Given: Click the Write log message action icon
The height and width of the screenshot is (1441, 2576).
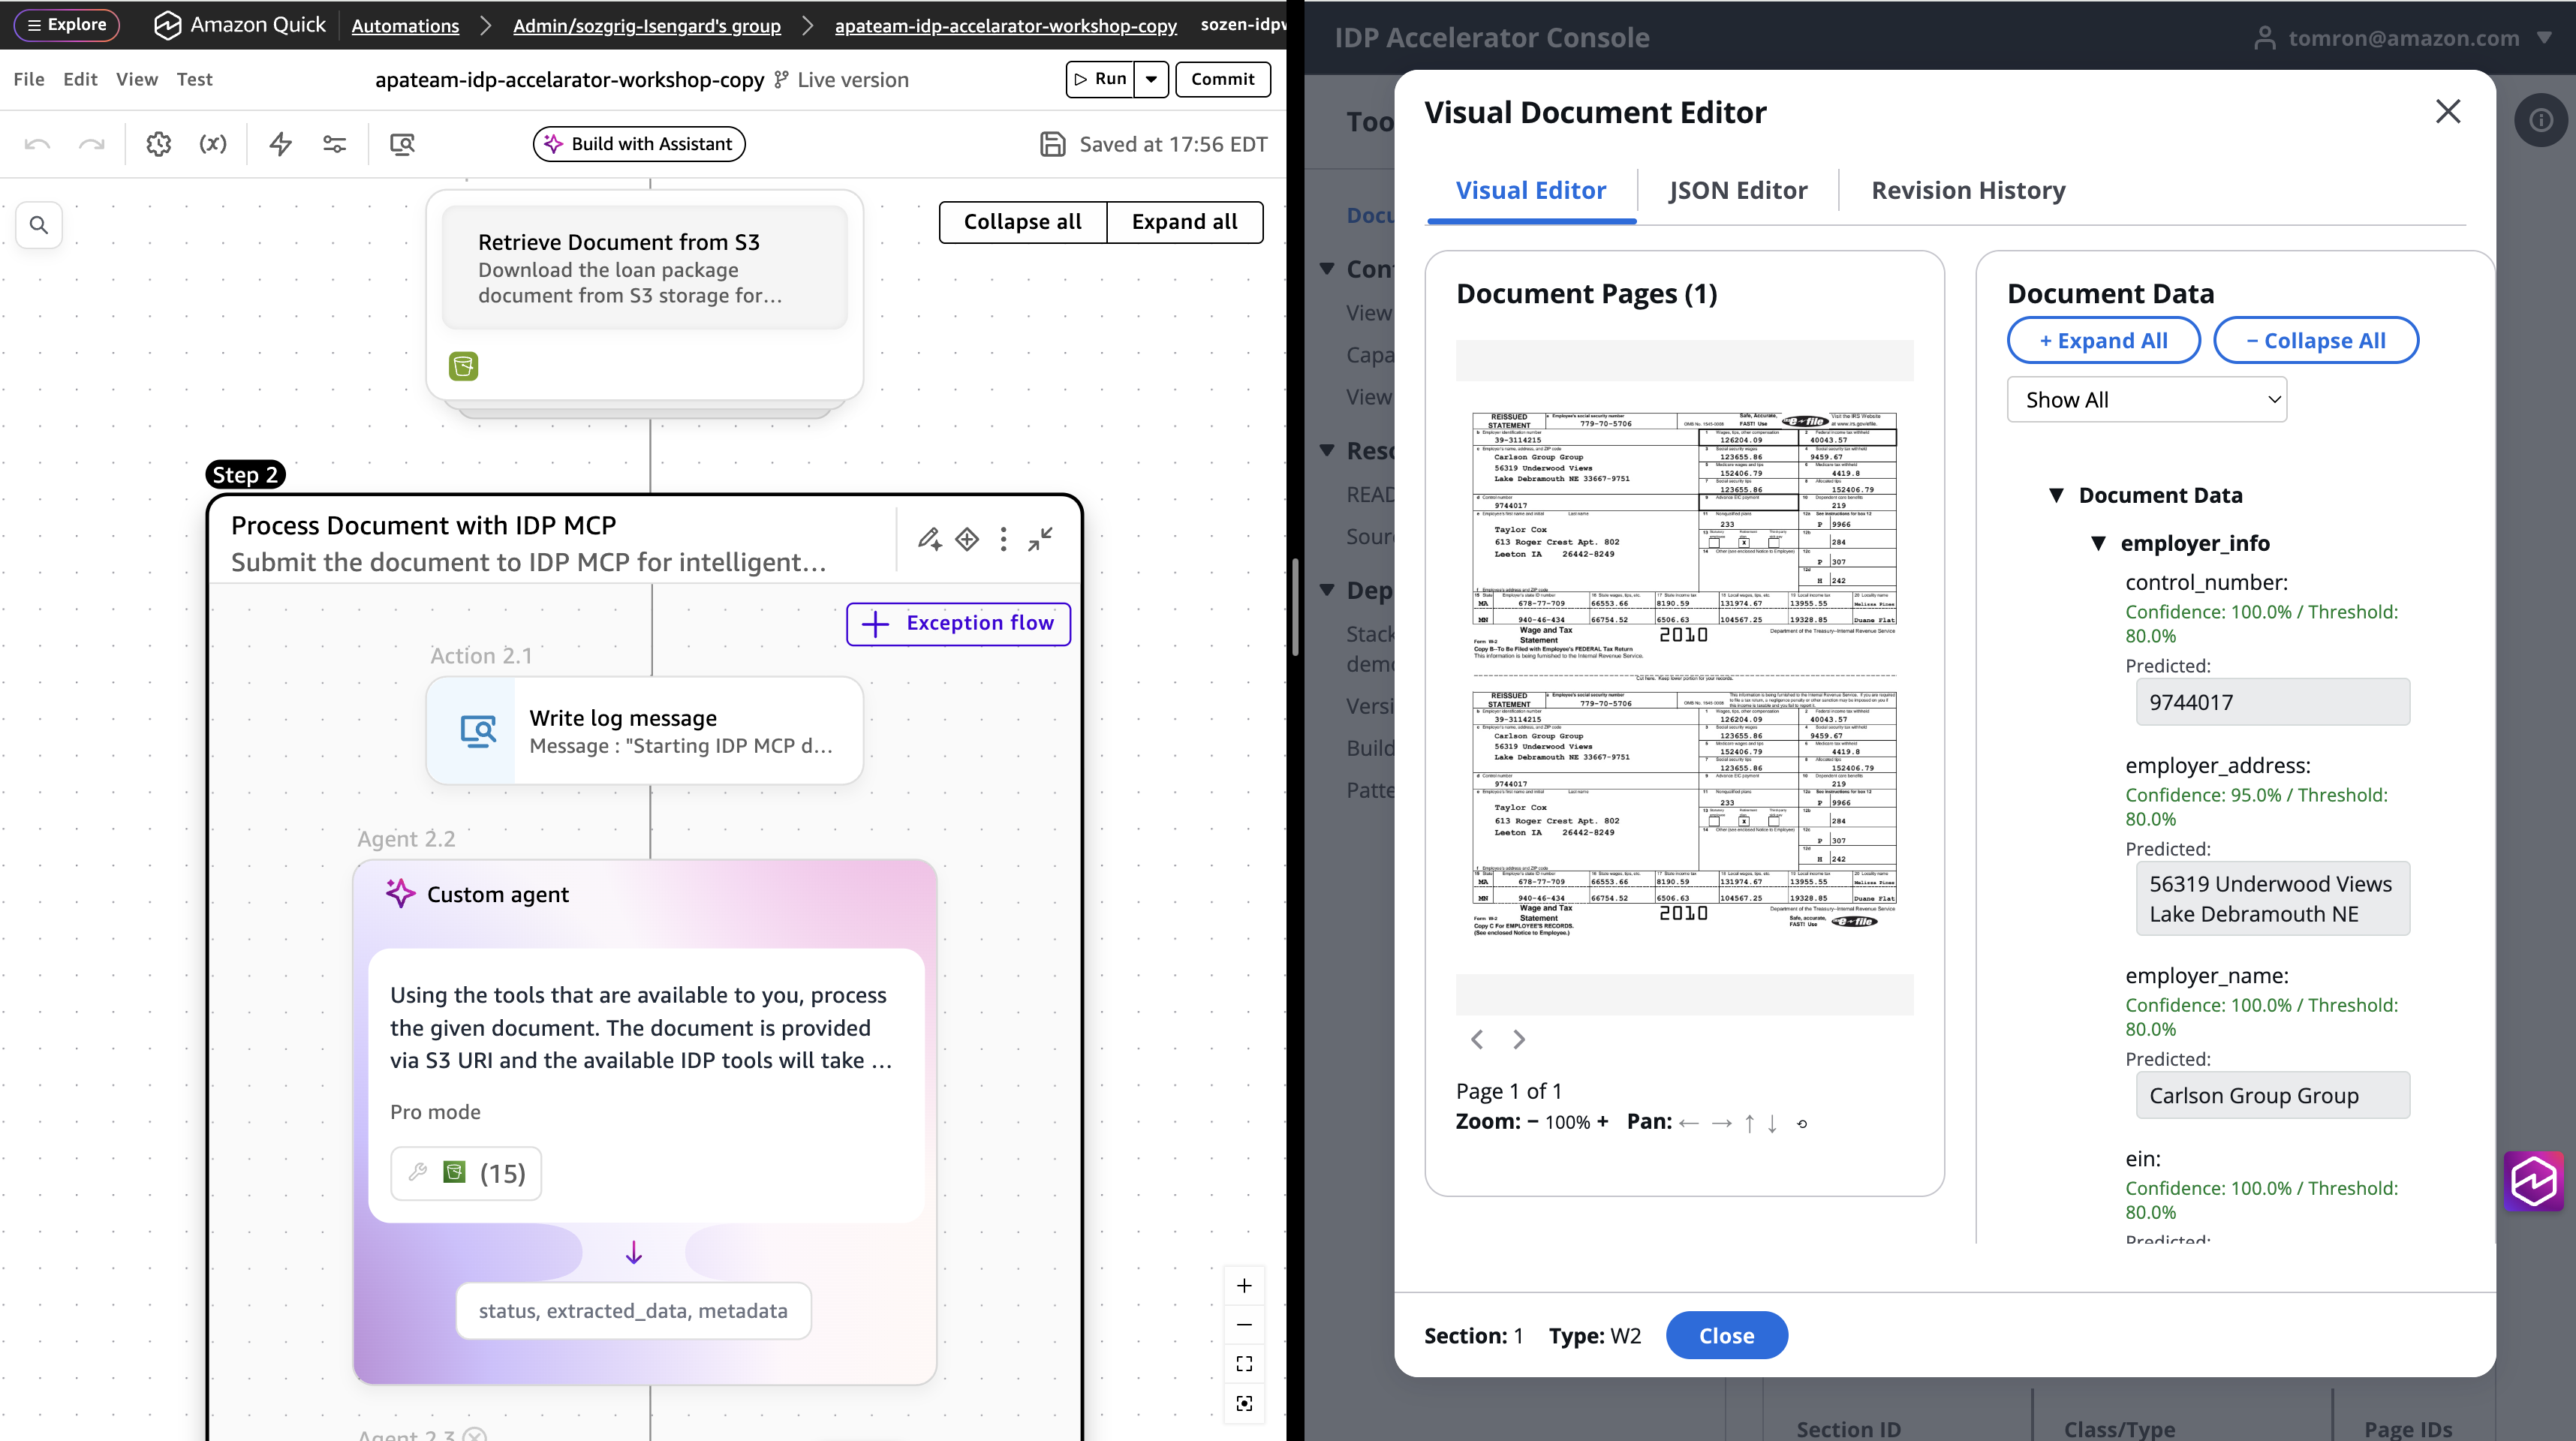Looking at the screenshot, I should tap(478, 731).
